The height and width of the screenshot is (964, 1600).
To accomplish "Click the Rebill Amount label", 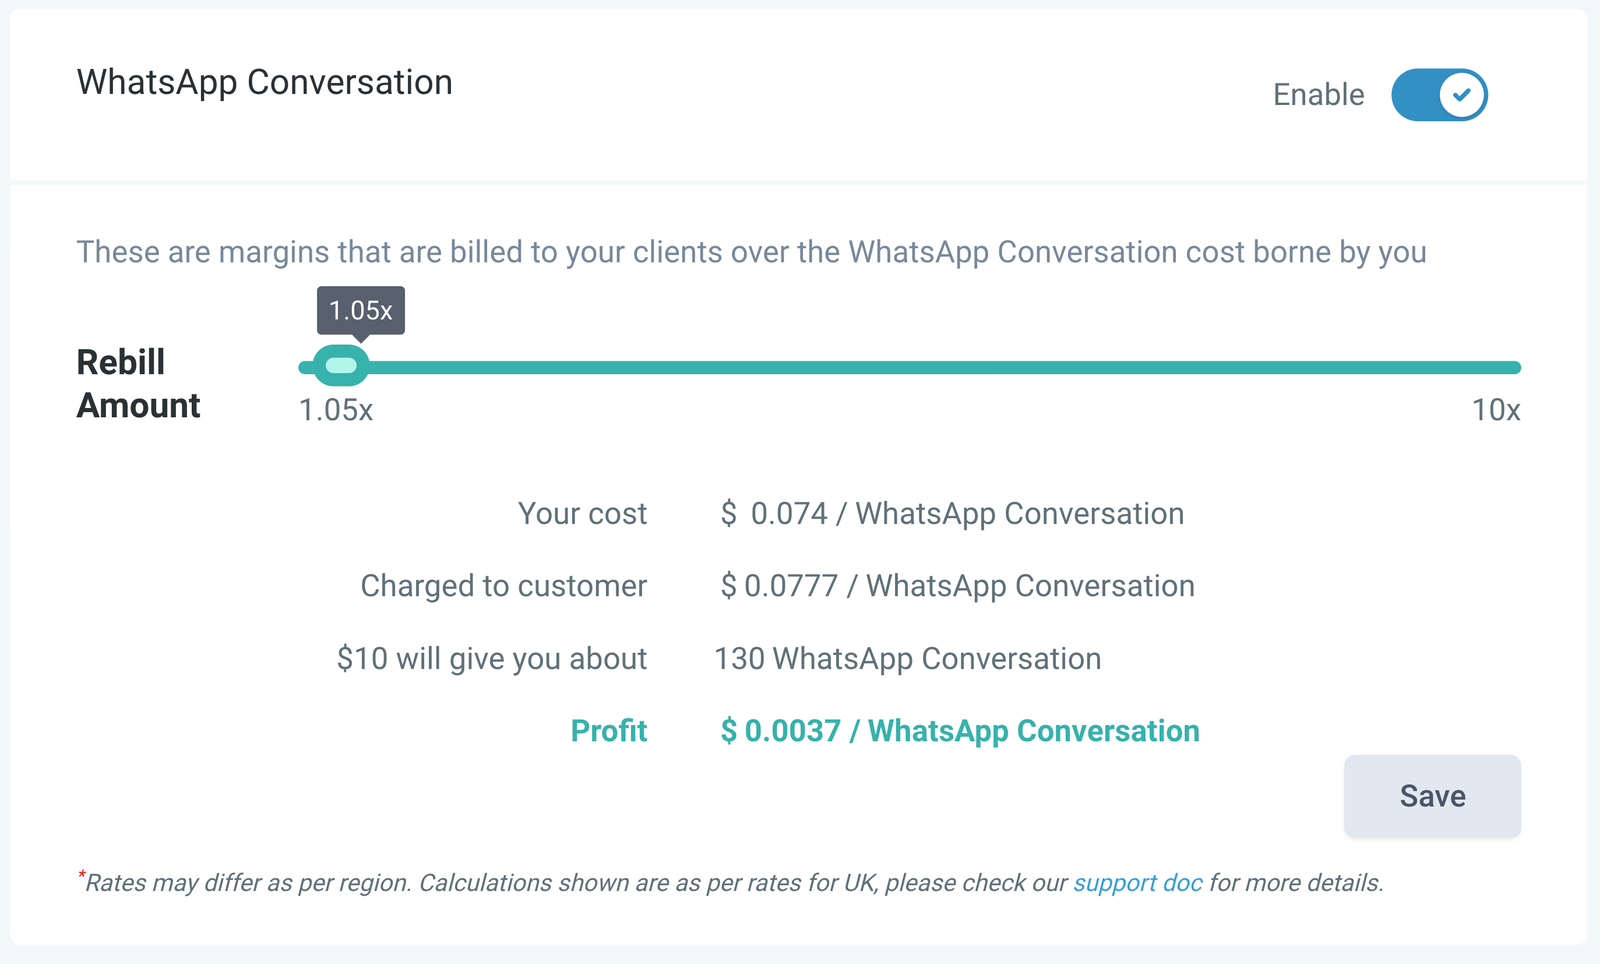I will coord(138,384).
